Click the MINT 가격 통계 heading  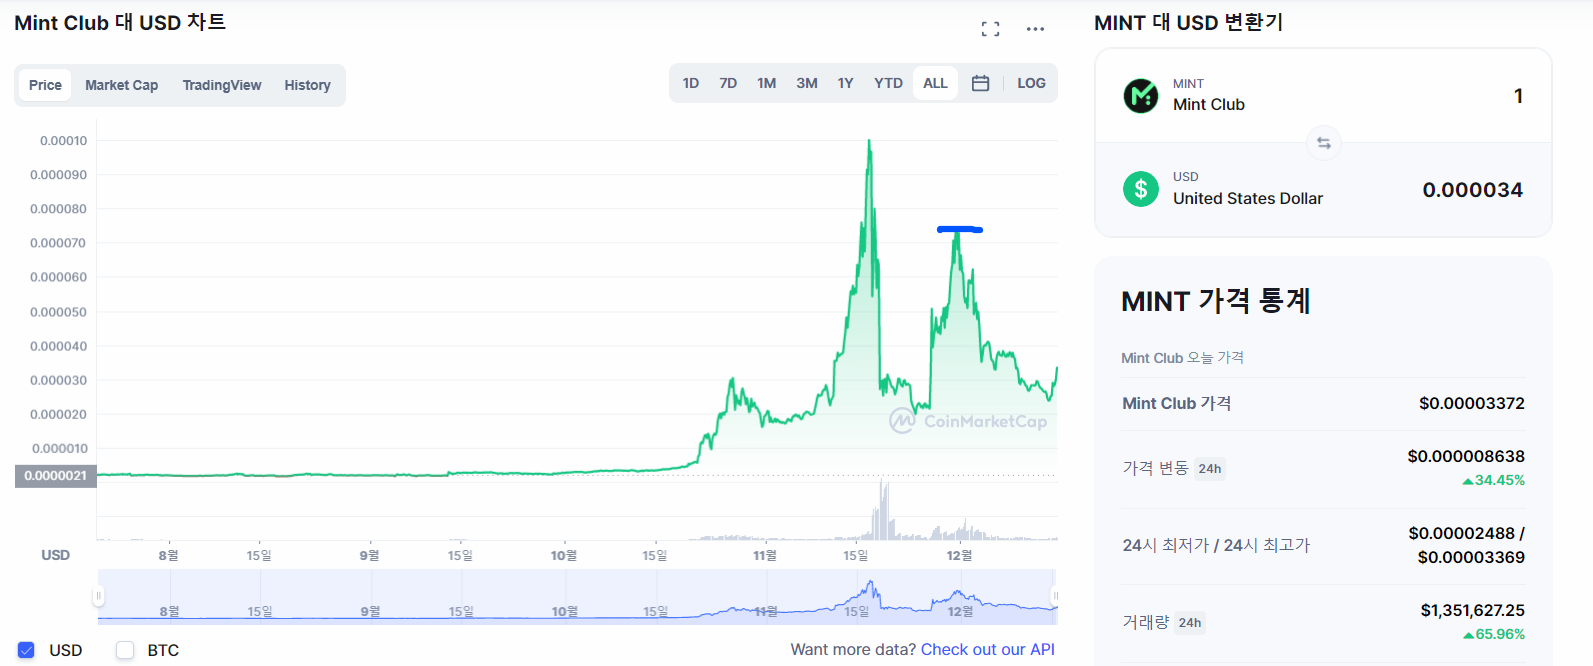(1216, 300)
